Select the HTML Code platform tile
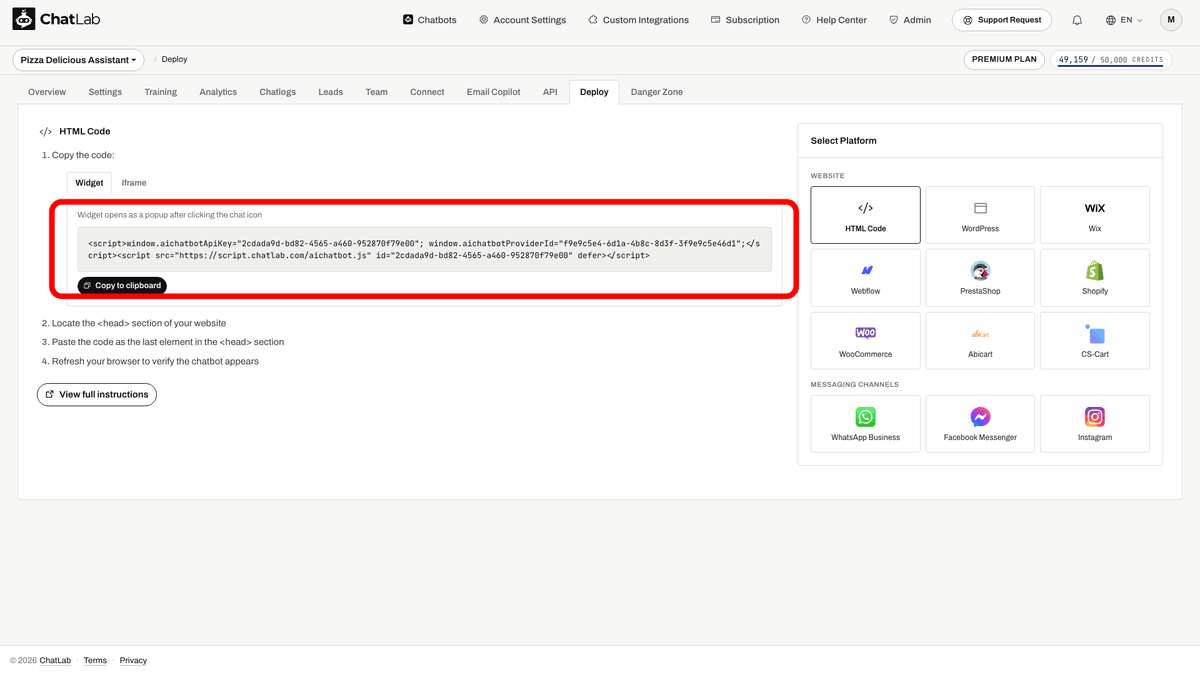 tap(866, 215)
